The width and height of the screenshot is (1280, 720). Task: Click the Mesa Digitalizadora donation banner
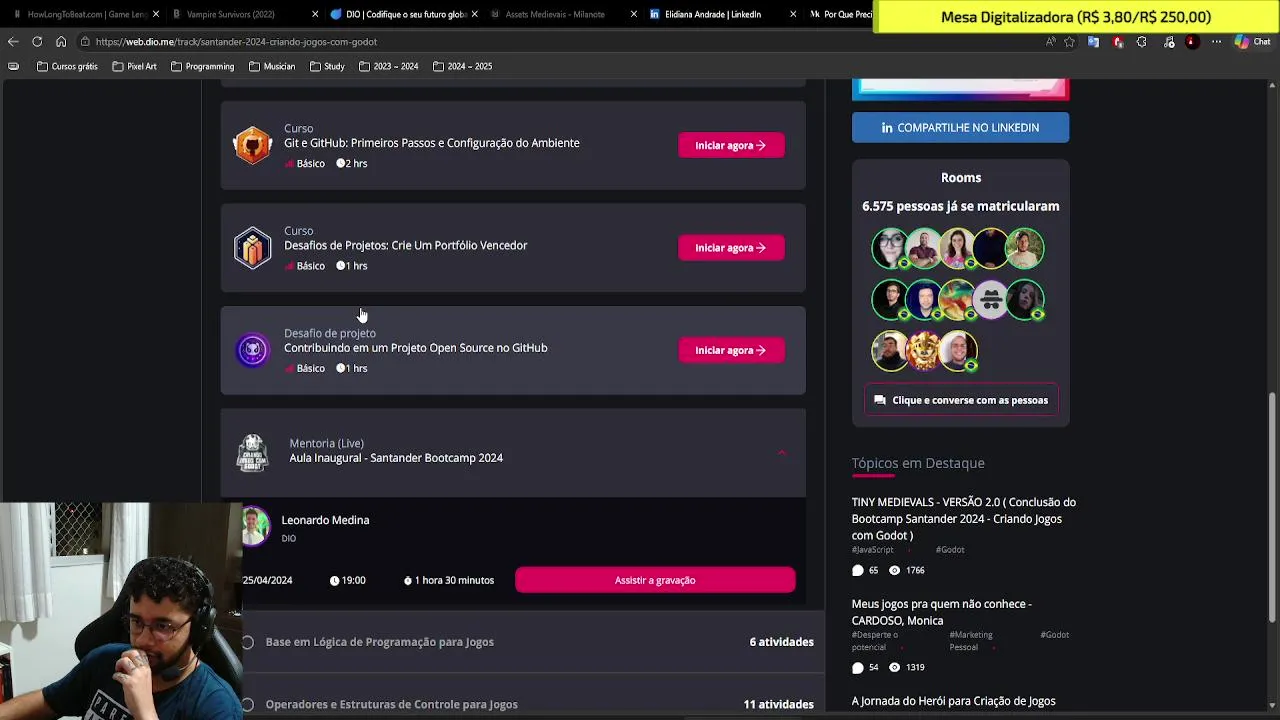1076,17
